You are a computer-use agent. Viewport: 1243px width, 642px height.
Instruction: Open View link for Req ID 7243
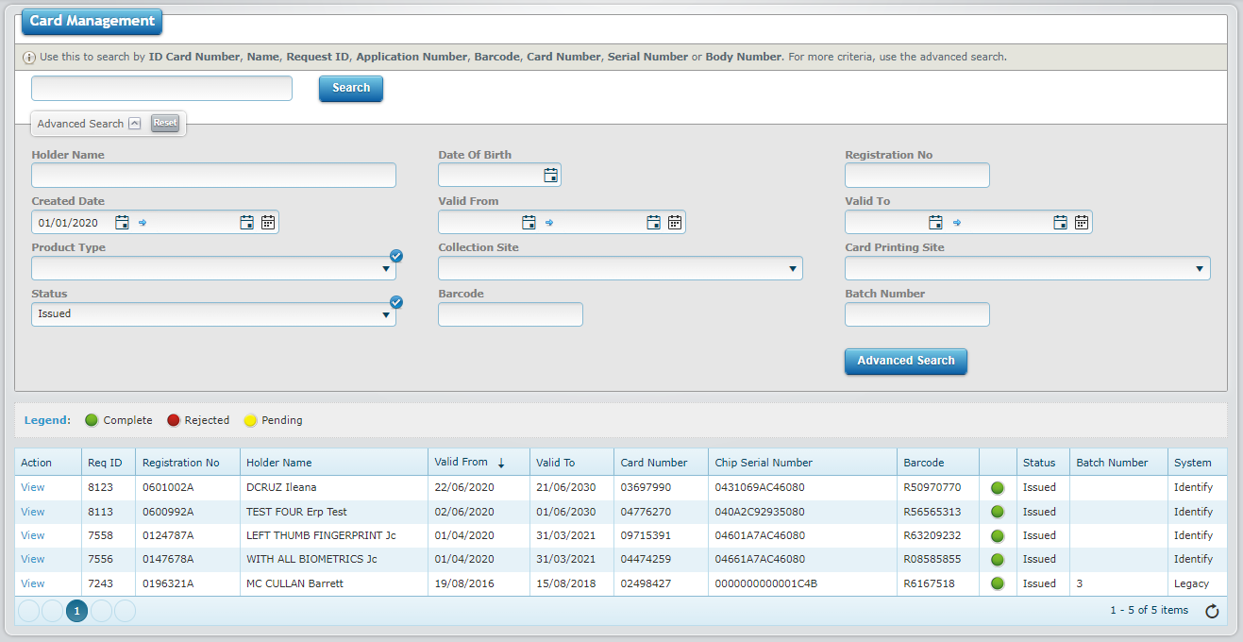click(x=32, y=583)
